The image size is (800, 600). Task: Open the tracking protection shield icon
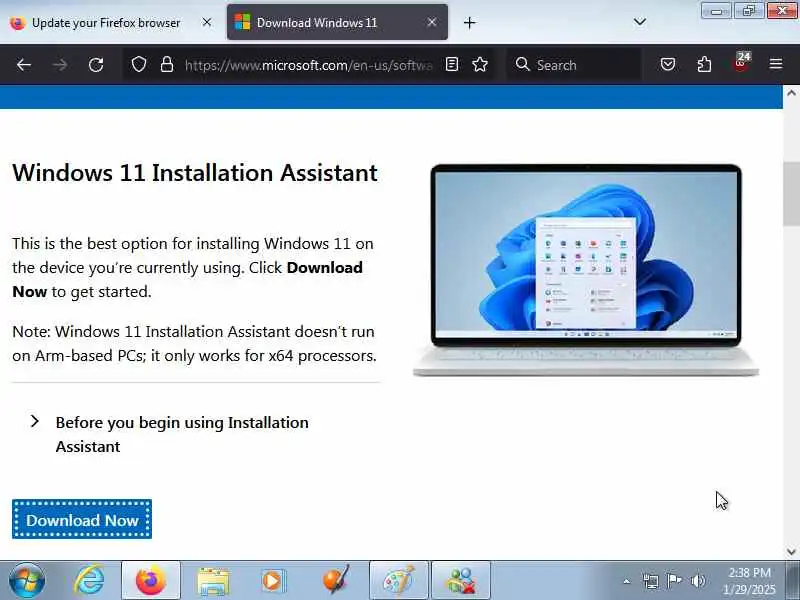pyautogui.click(x=139, y=65)
